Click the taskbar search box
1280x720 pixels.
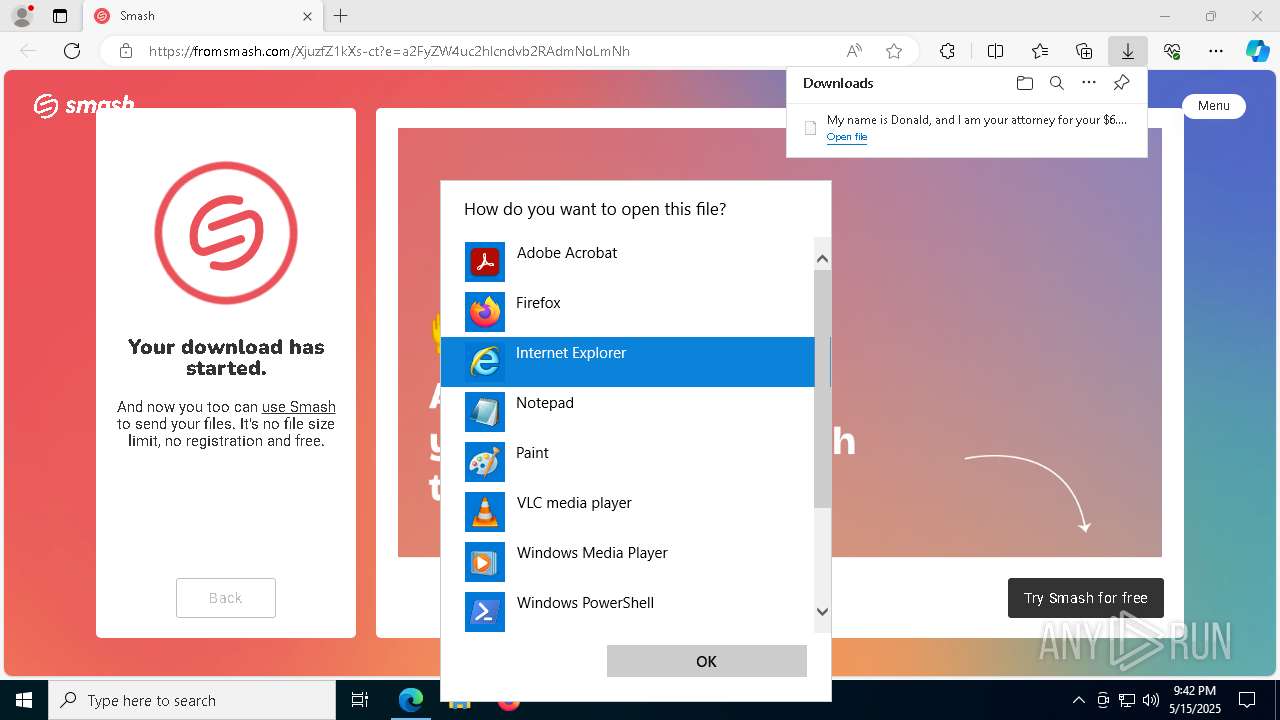(x=192, y=700)
